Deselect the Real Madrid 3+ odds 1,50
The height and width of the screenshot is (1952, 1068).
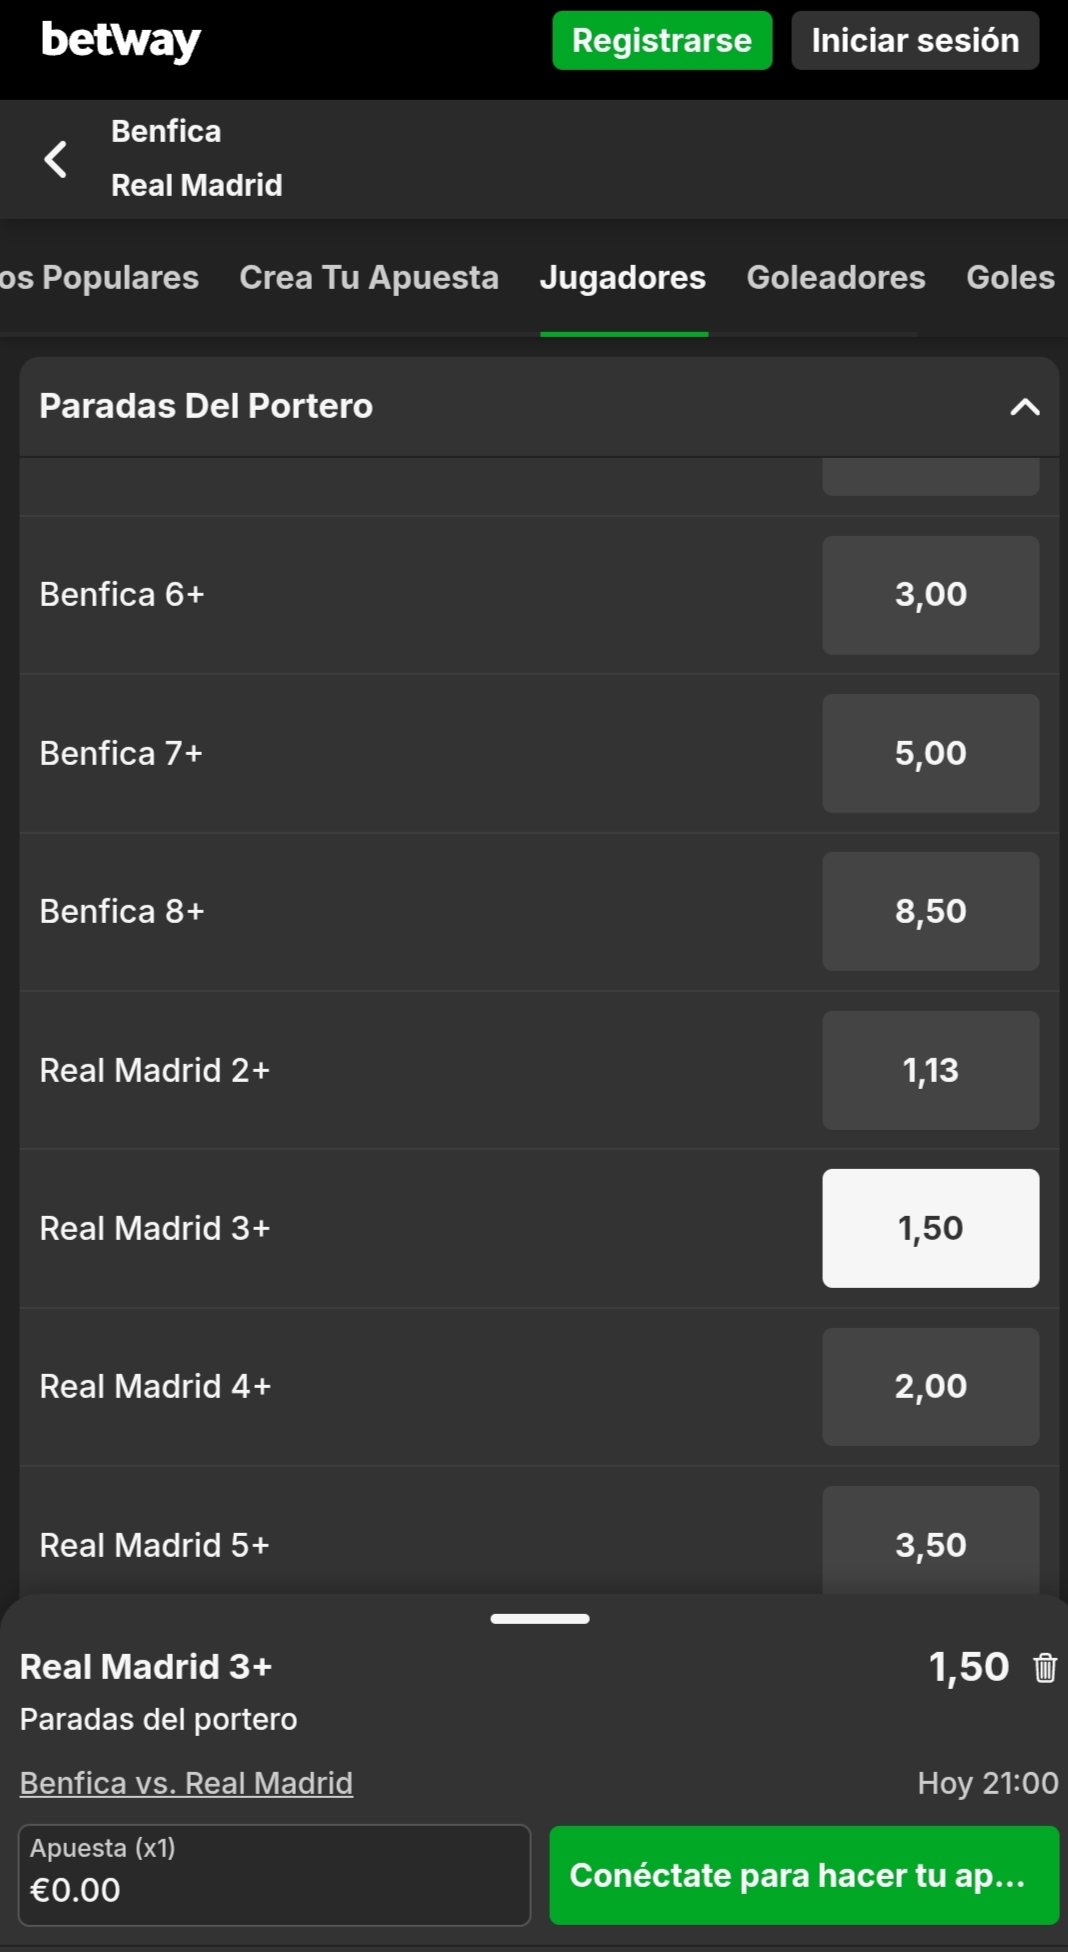pyautogui.click(x=930, y=1228)
